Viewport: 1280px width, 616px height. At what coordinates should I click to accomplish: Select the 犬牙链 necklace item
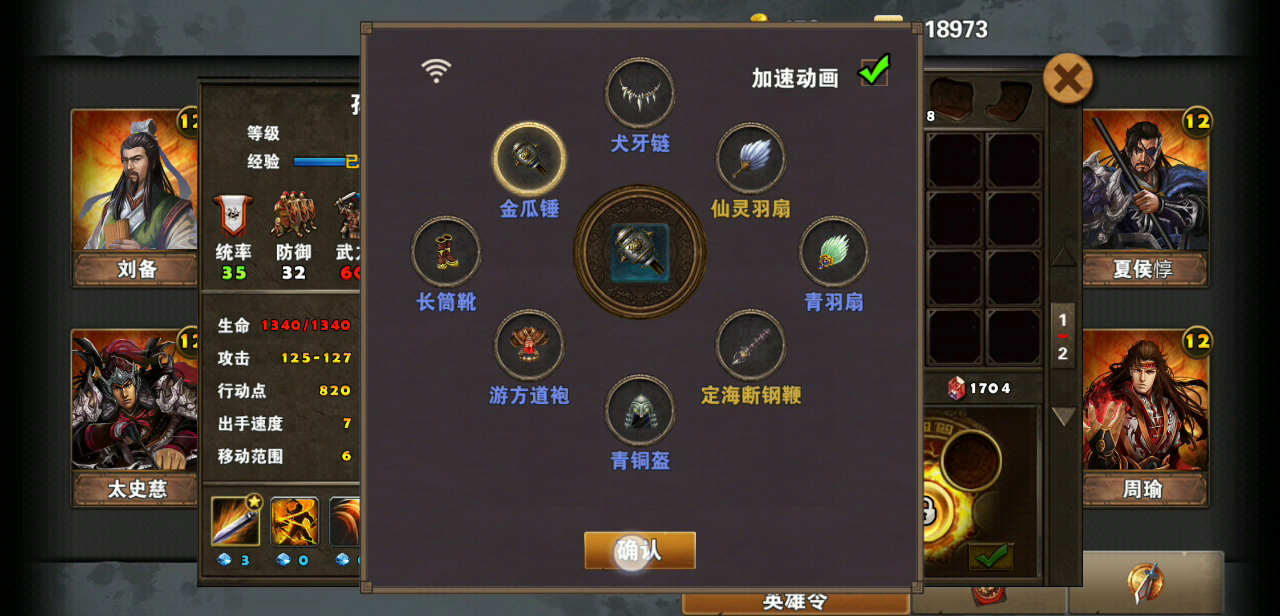640,93
